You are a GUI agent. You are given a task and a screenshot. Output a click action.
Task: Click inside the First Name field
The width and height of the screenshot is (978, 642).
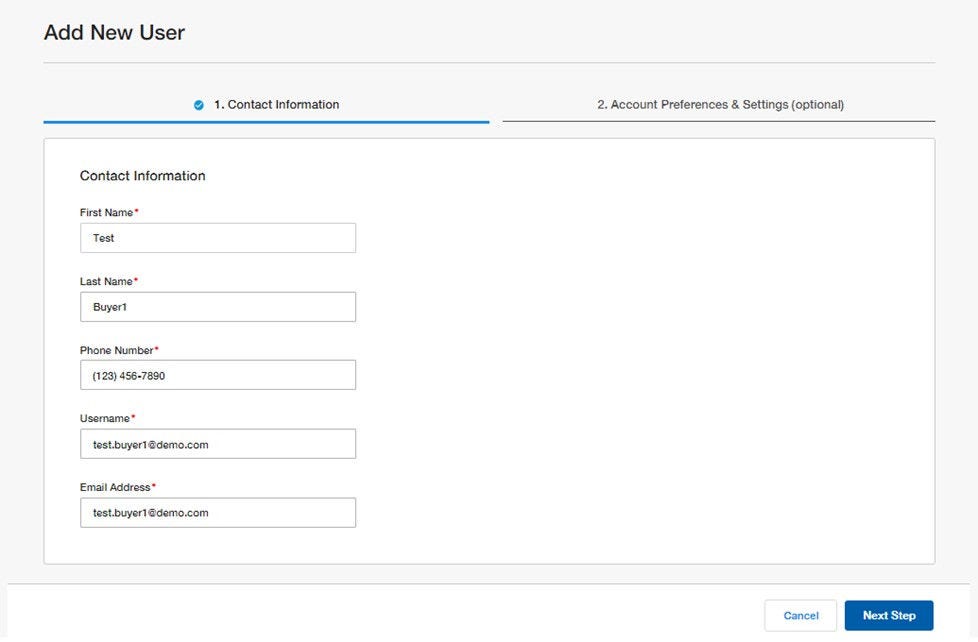217,238
